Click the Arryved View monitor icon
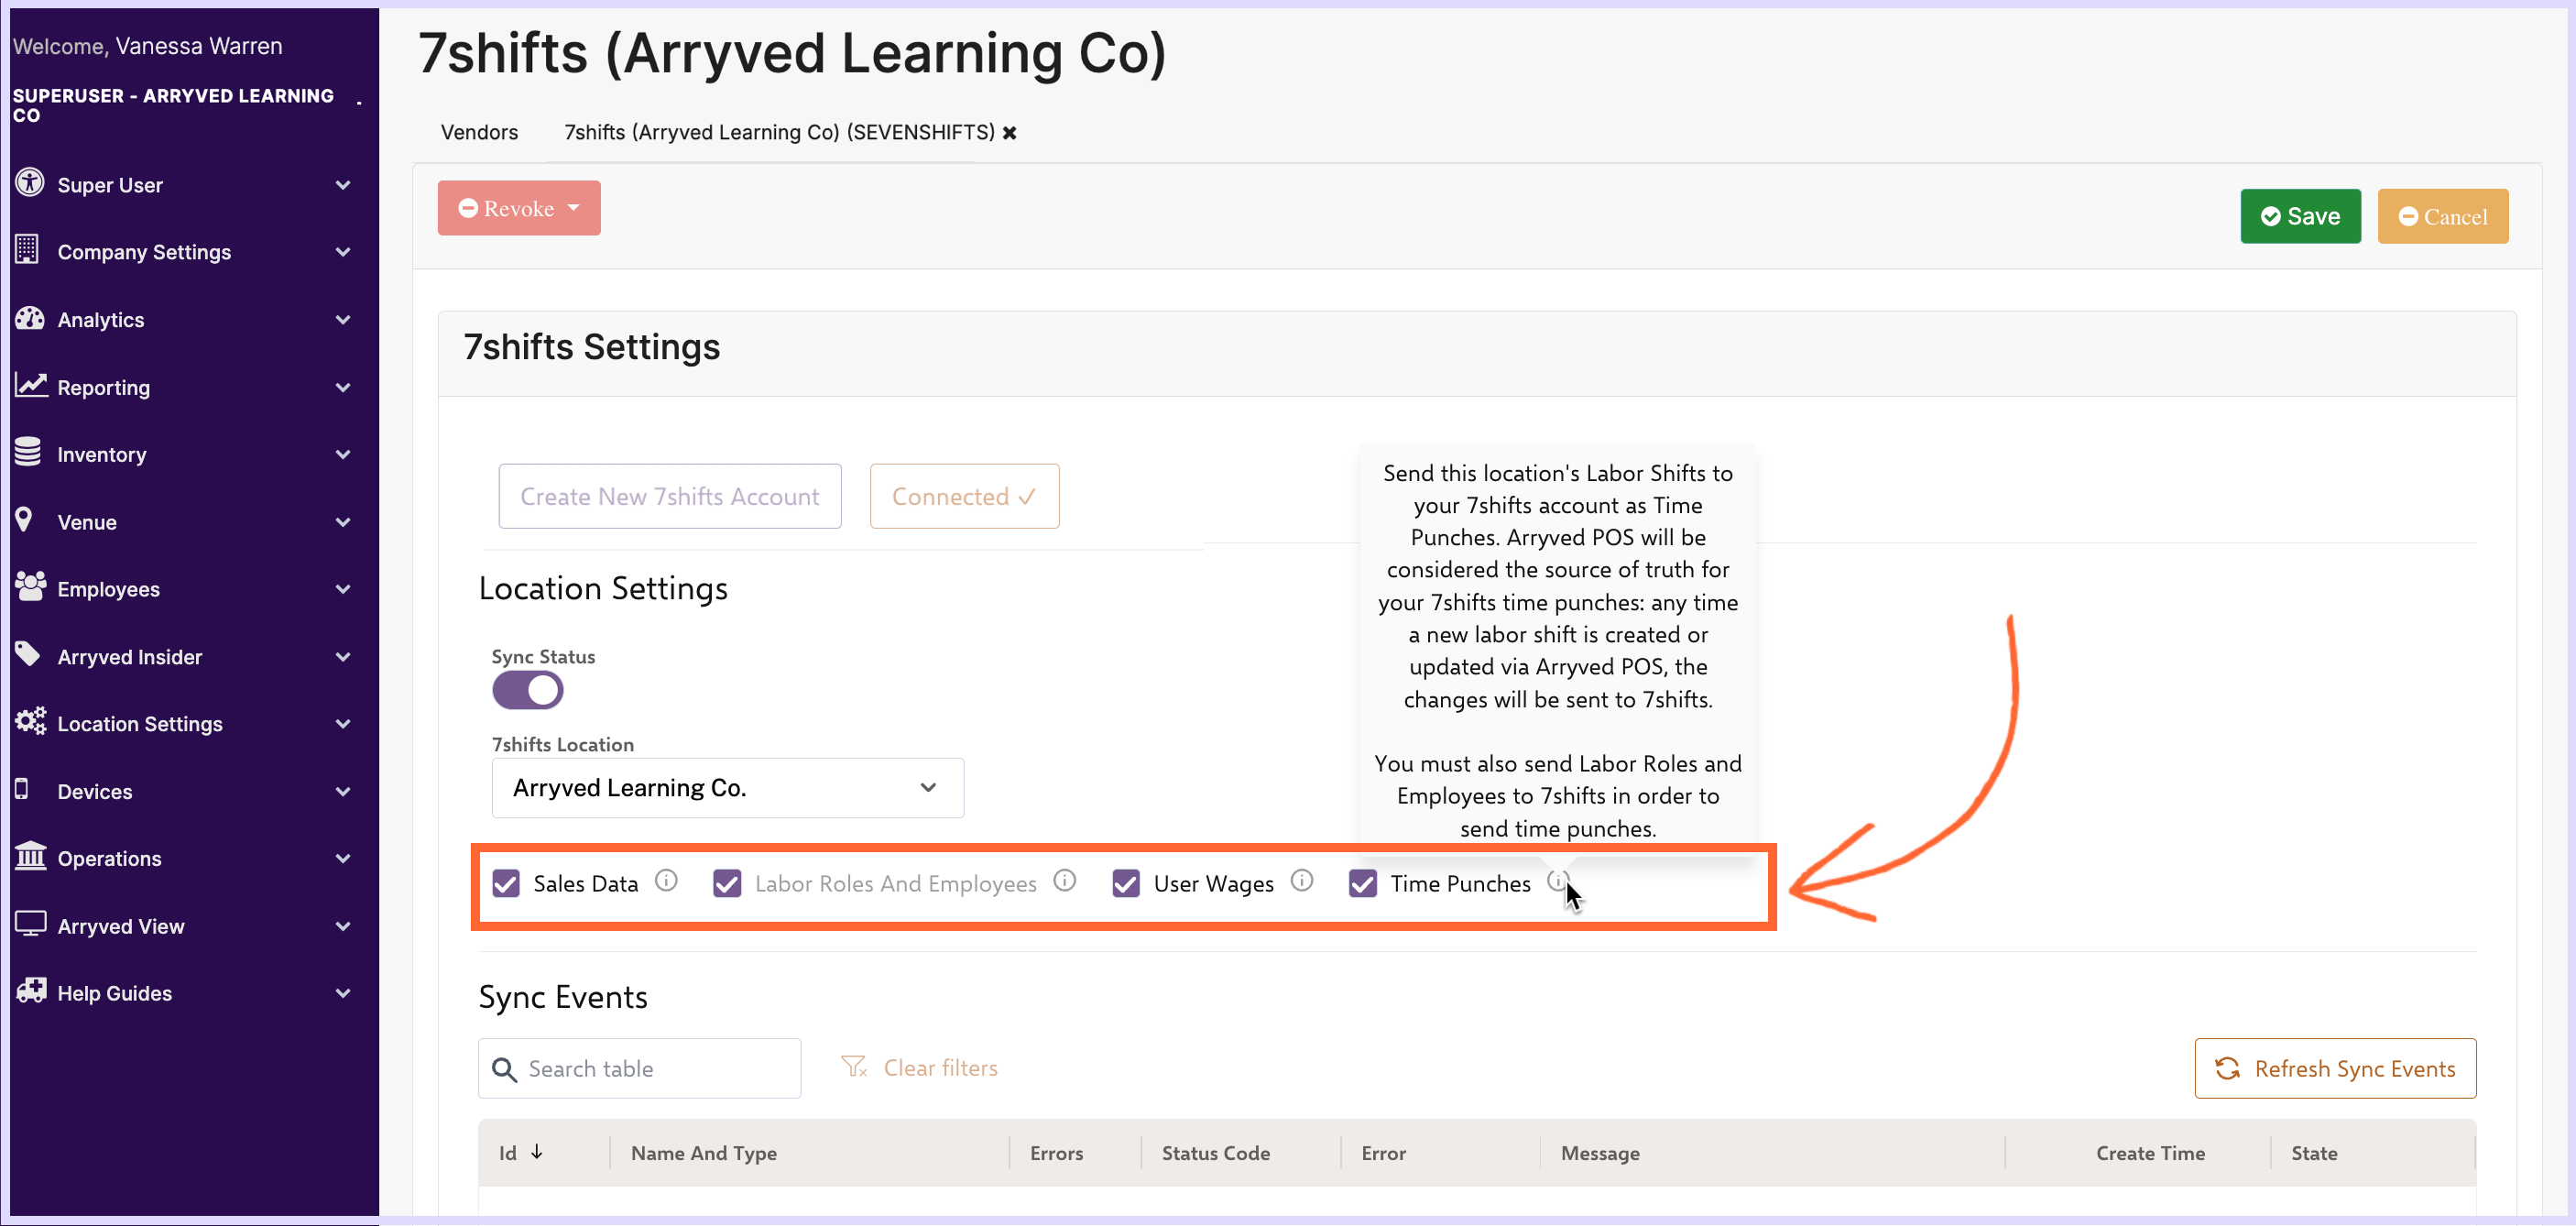Viewport: 2576px width, 1226px height. (x=31, y=923)
